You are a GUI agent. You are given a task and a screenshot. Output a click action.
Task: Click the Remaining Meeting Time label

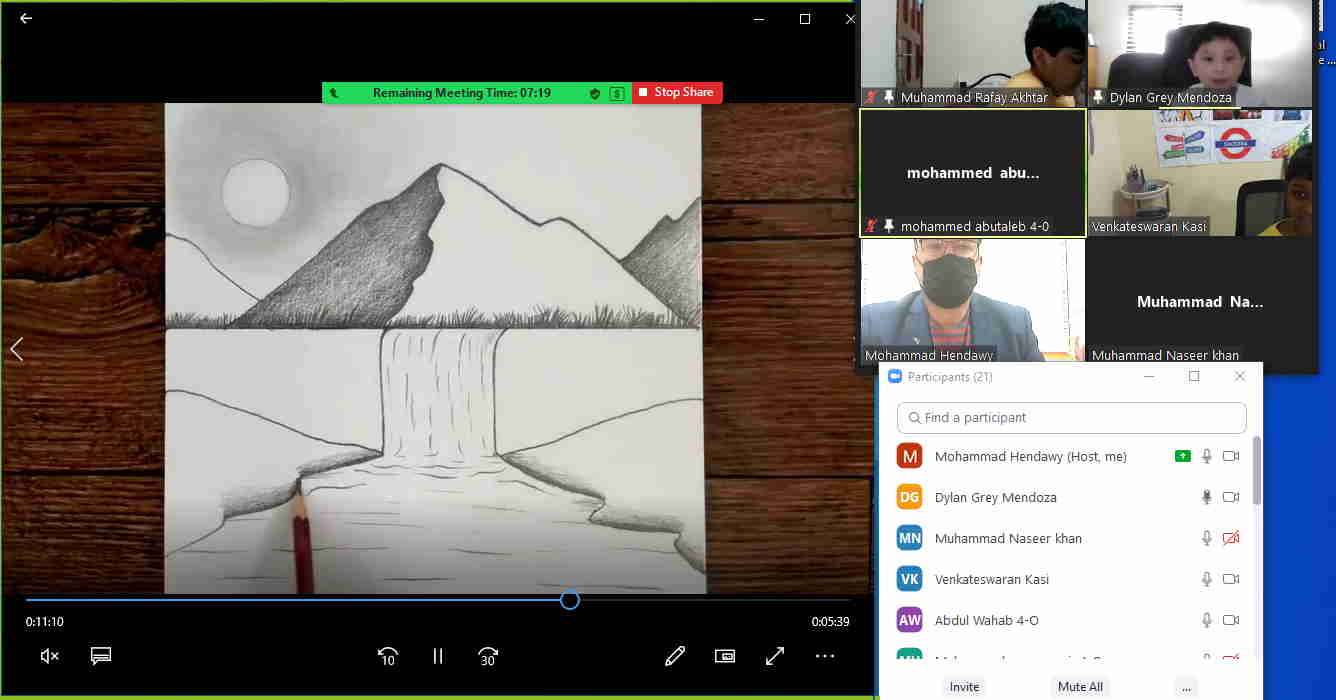[462, 93]
